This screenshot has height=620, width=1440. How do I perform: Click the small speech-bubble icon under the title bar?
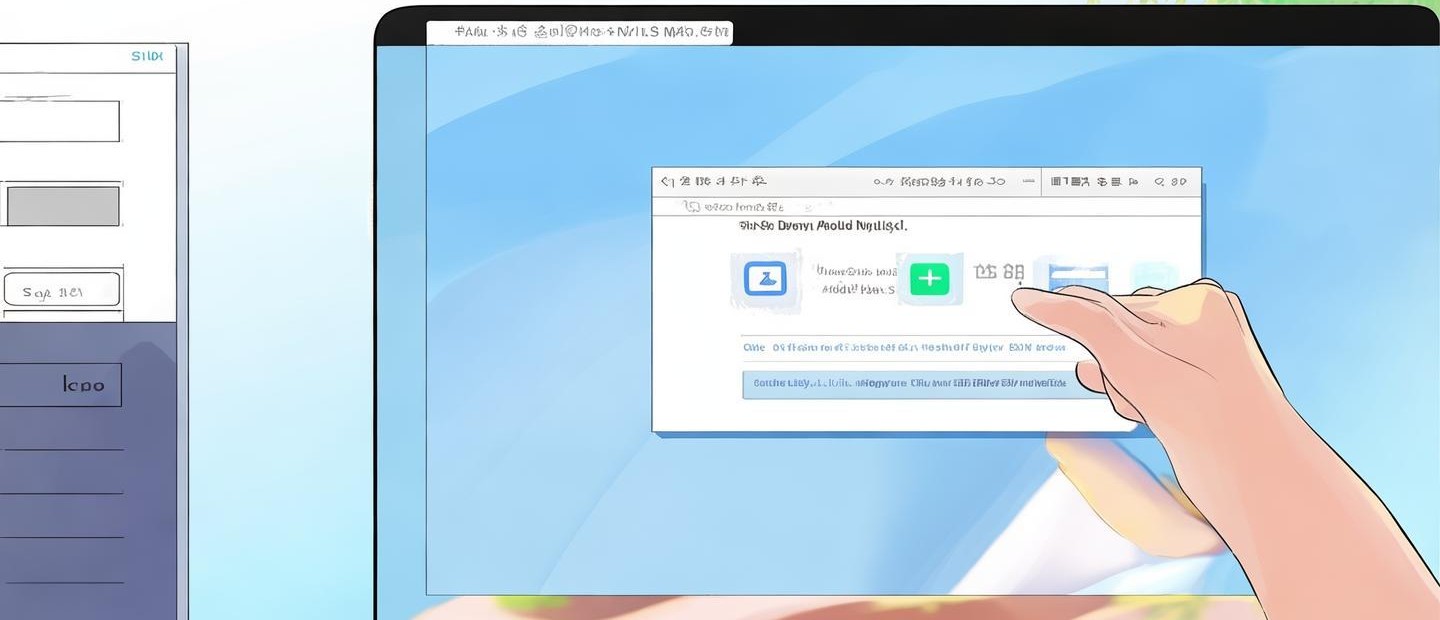691,207
